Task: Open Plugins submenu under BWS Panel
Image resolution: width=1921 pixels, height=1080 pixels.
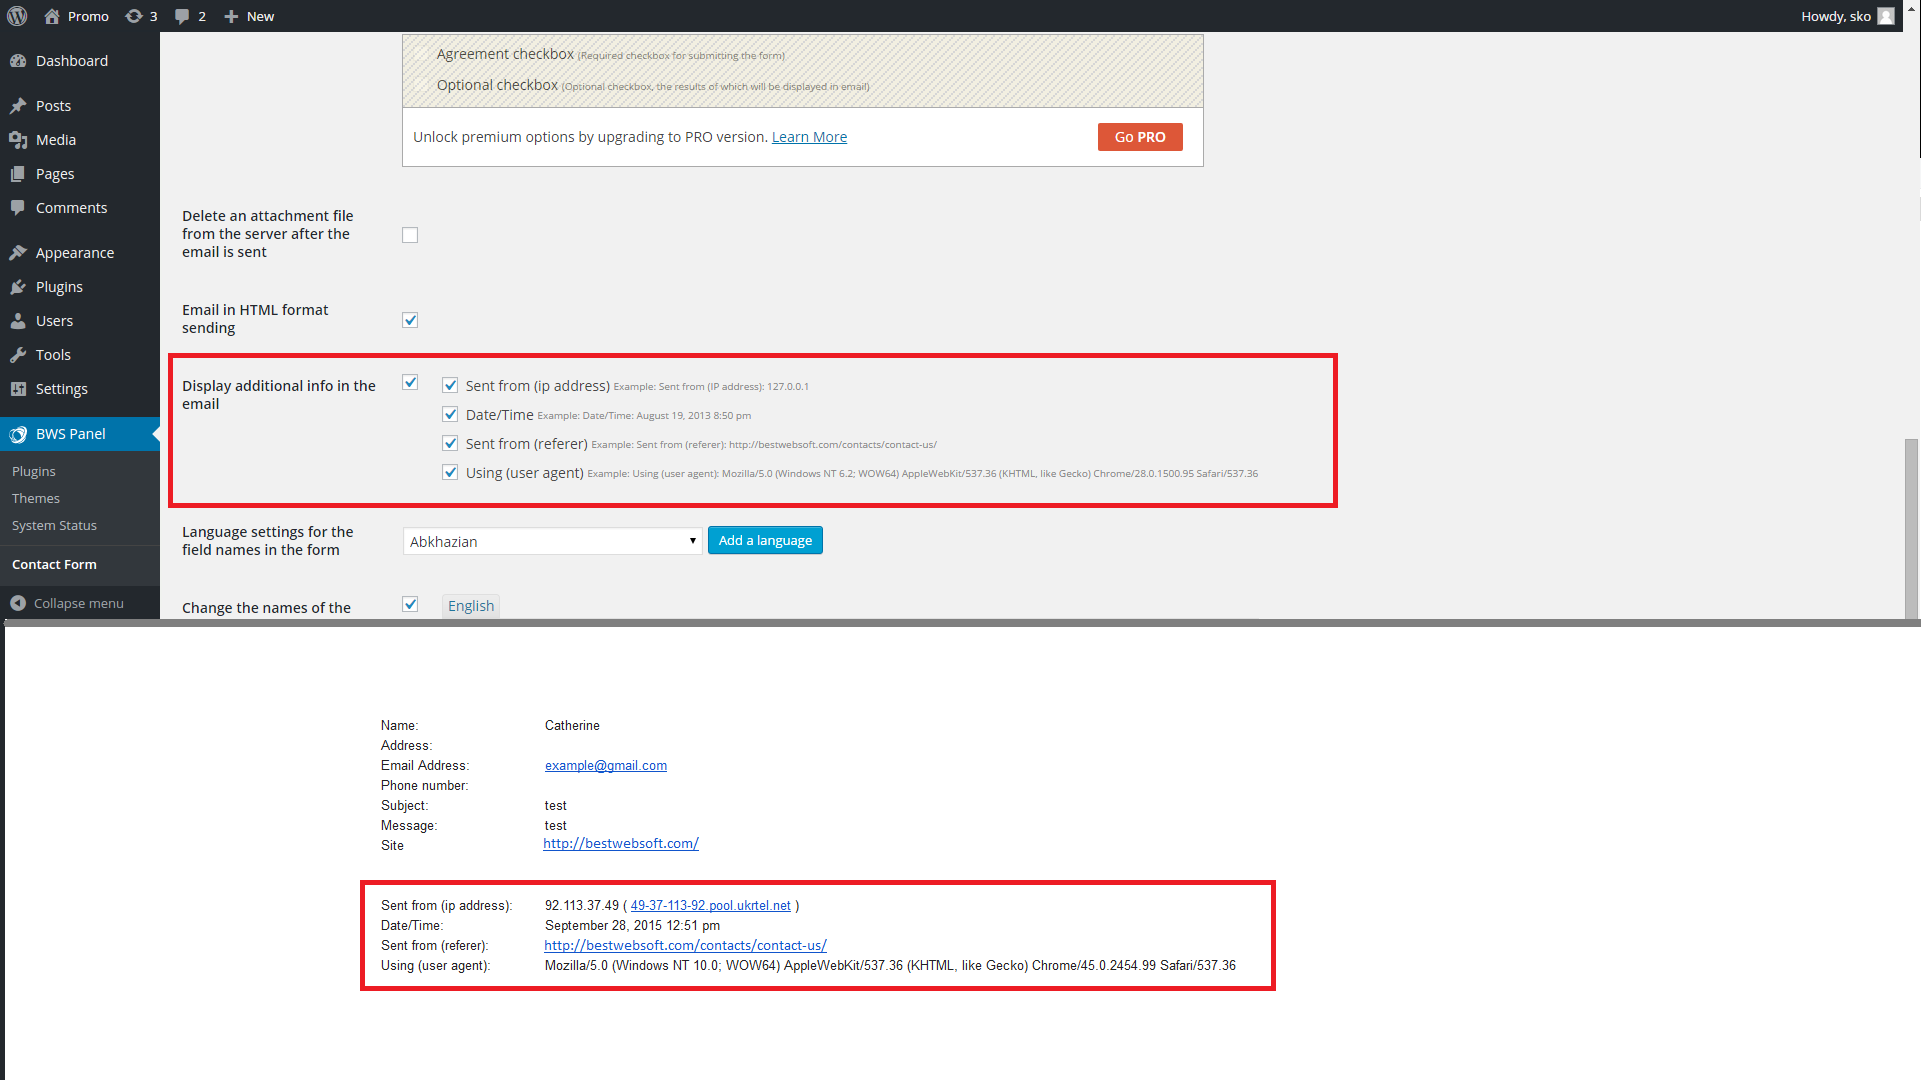Action: pyautogui.click(x=34, y=471)
